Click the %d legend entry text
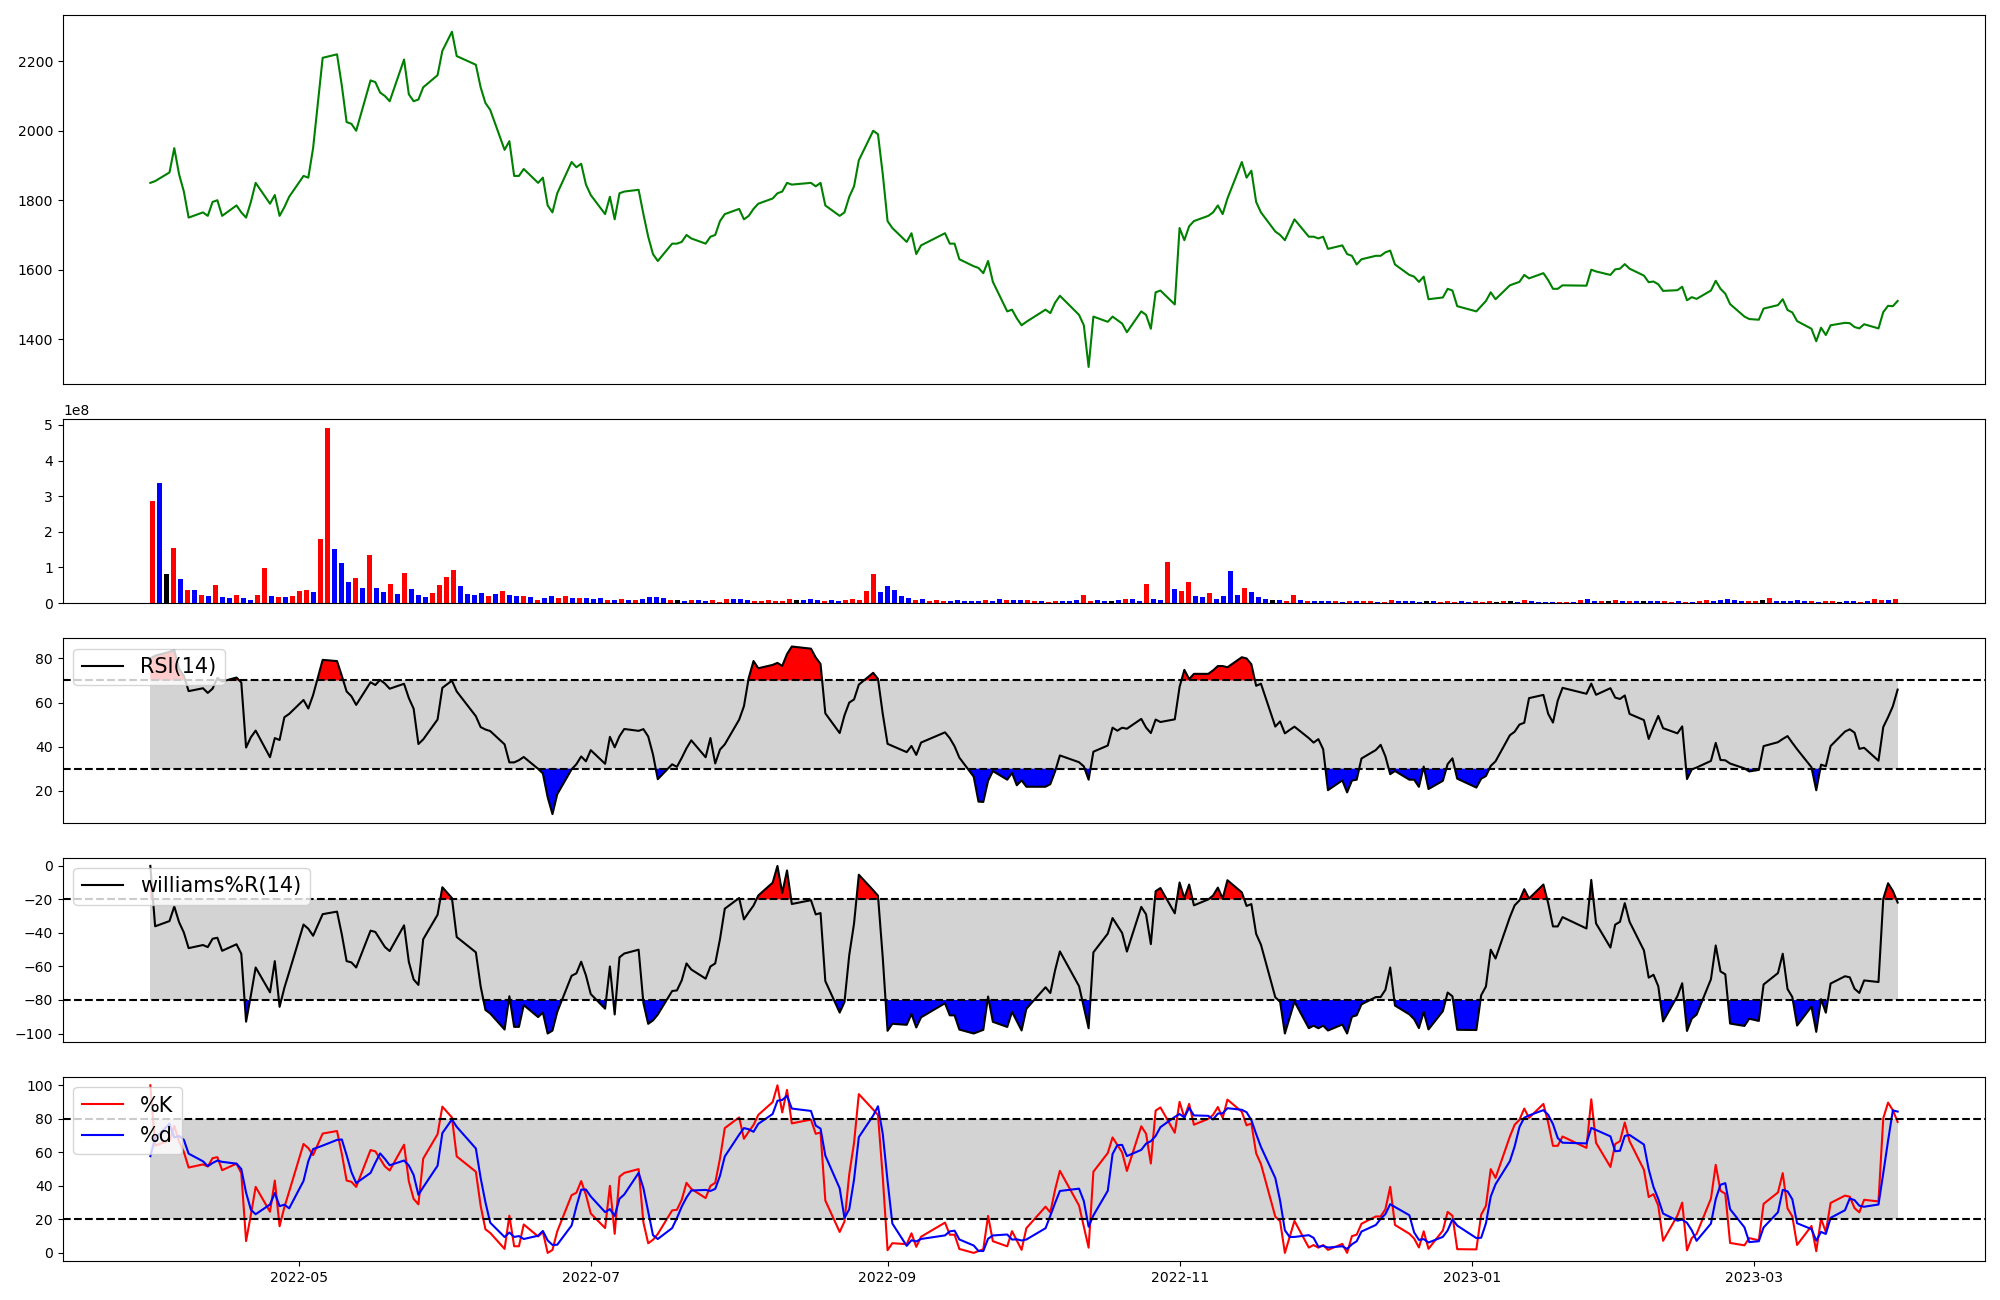2000x1300 pixels. [x=156, y=1135]
